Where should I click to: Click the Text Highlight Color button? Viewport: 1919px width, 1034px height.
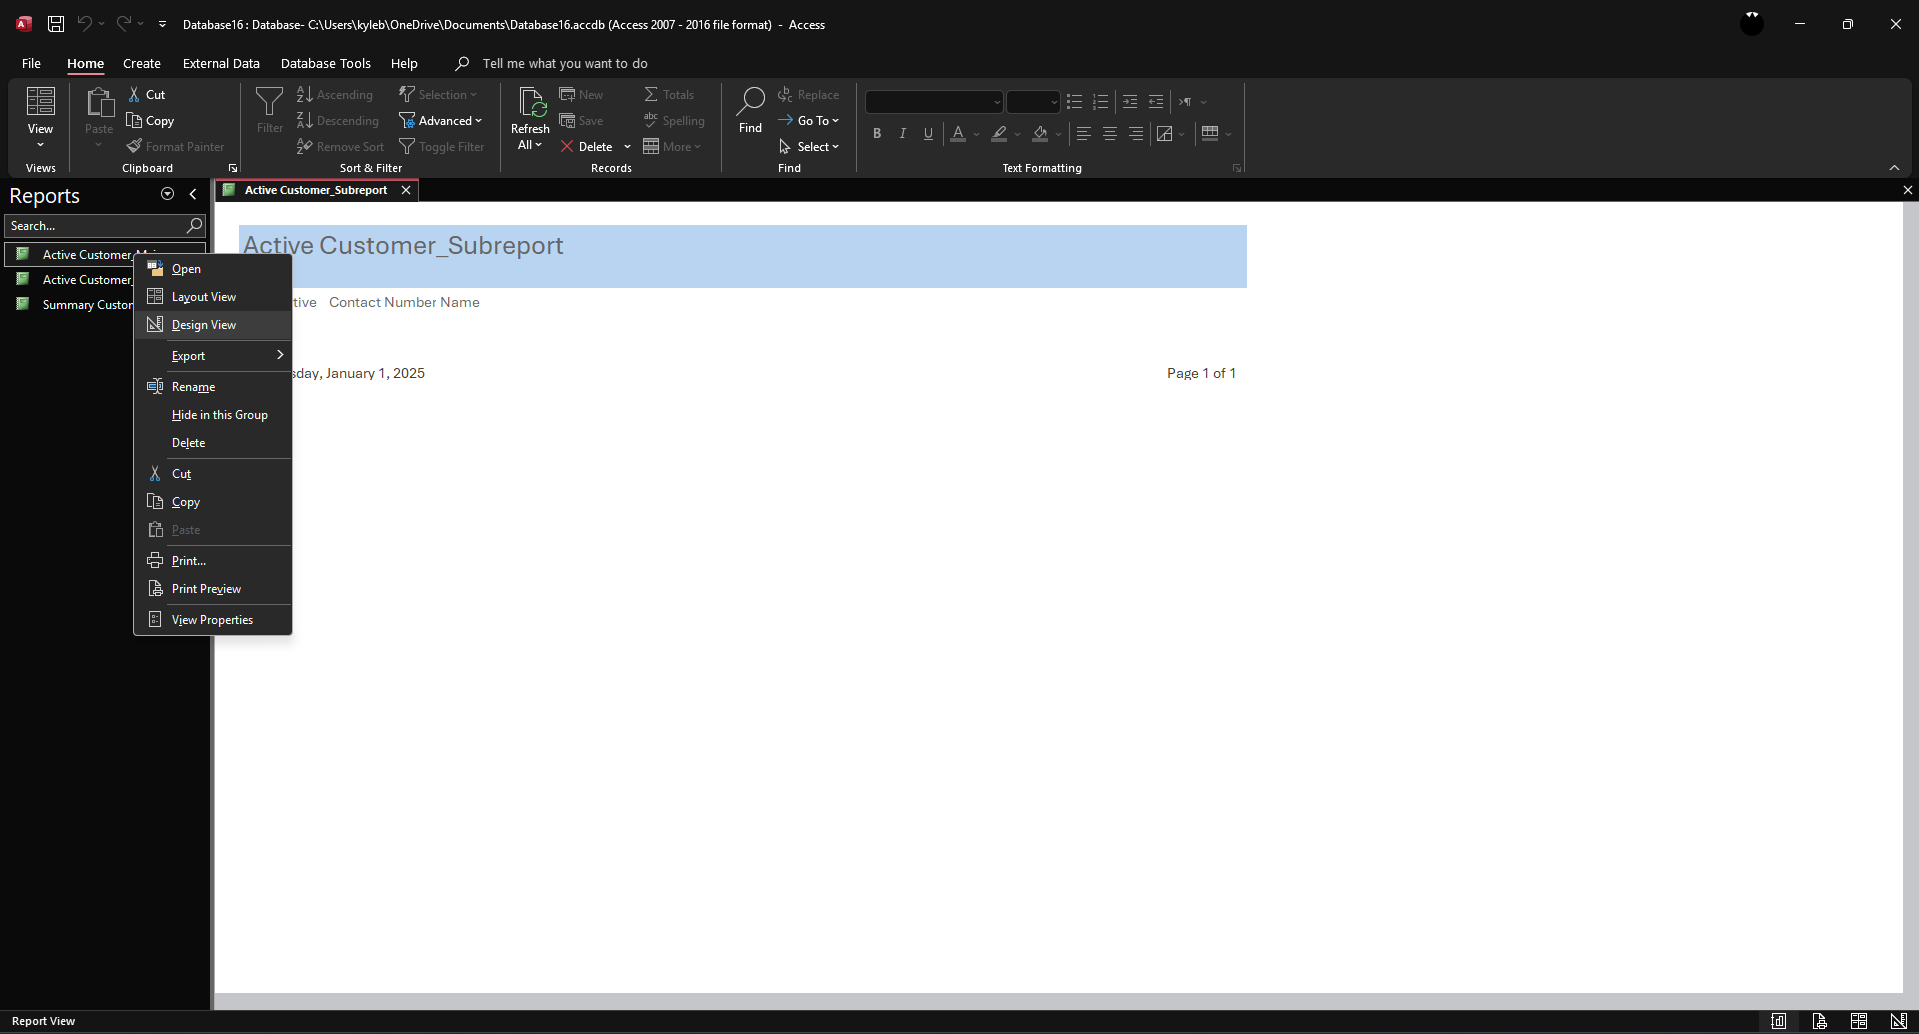[999, 134]
